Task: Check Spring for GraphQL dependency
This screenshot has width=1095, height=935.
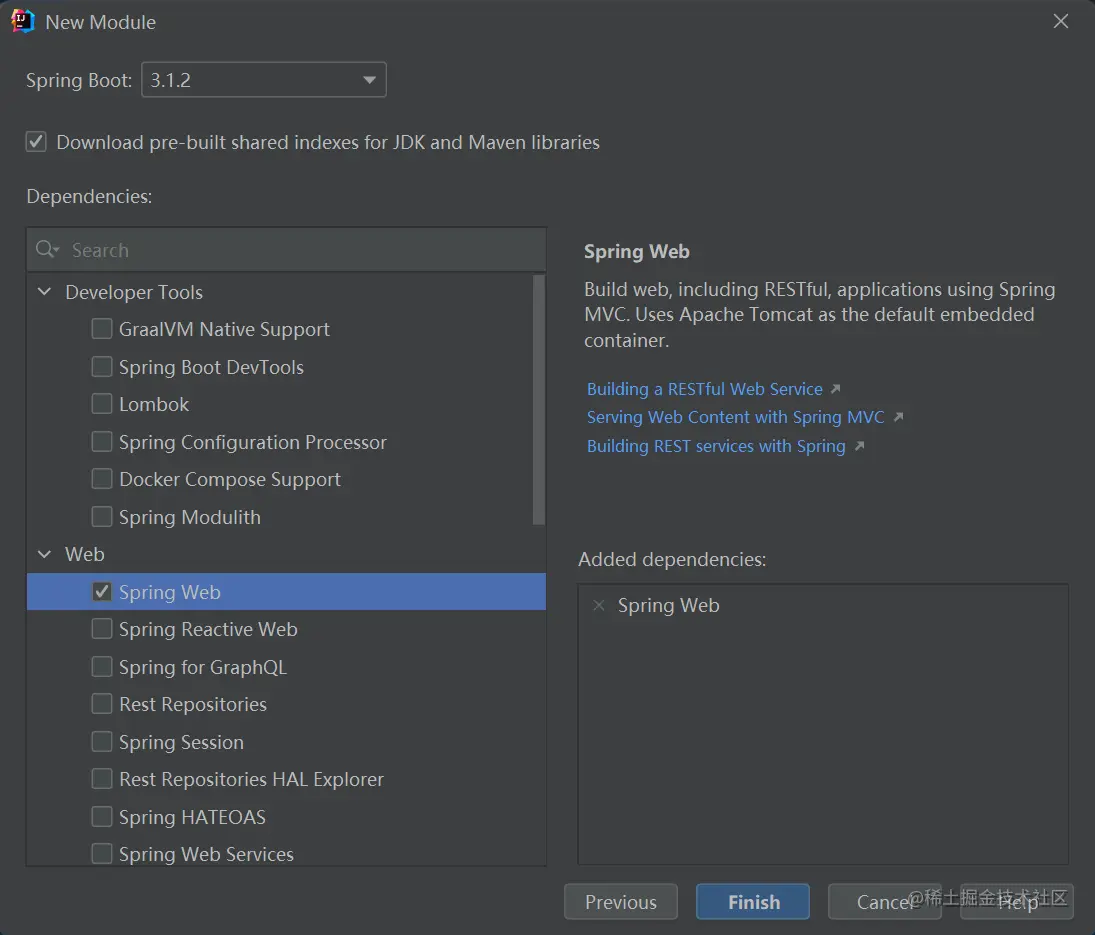Action: (x=102, y=667)
